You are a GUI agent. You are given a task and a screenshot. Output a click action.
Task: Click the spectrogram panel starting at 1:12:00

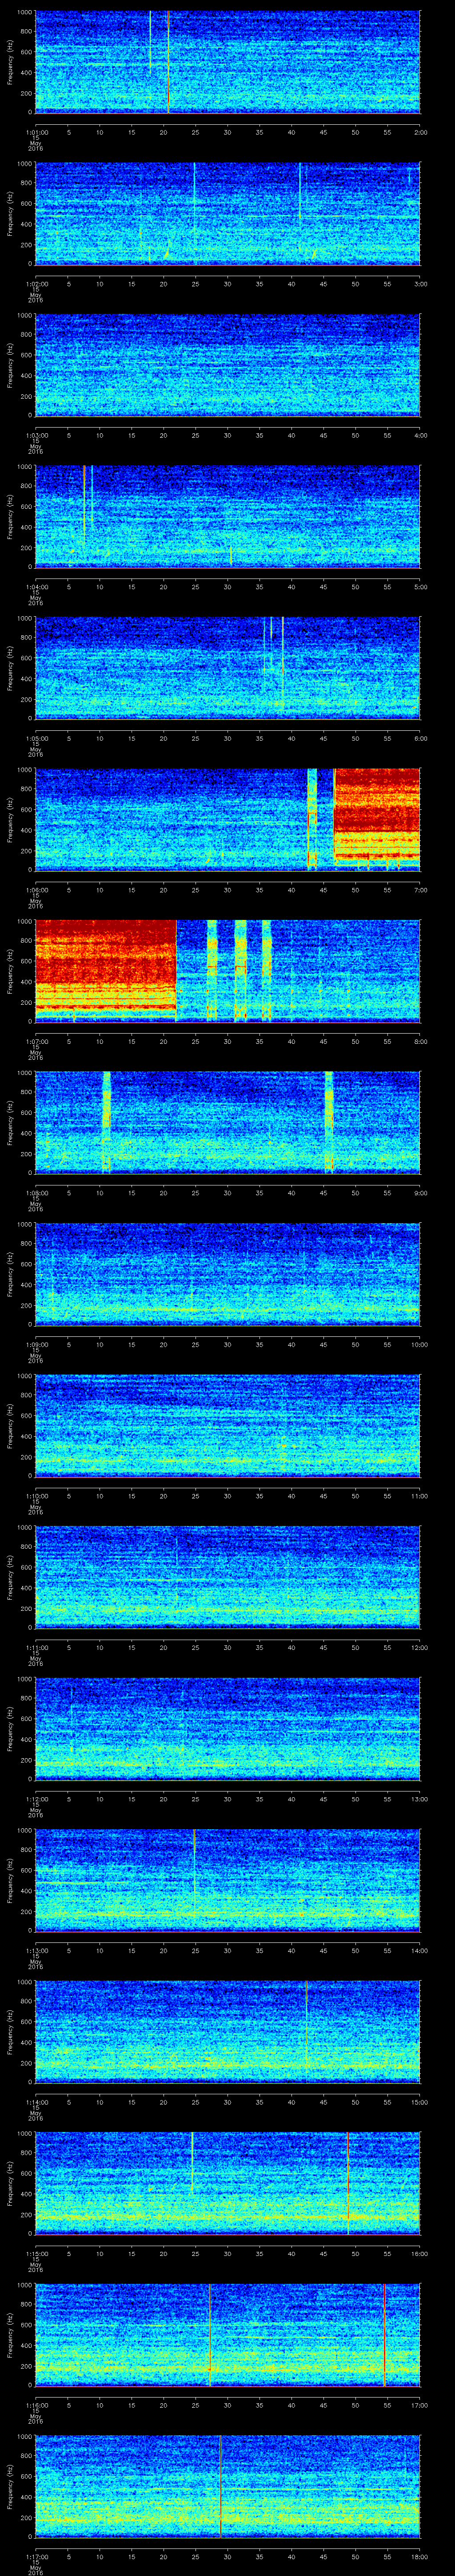point(227,1728)
